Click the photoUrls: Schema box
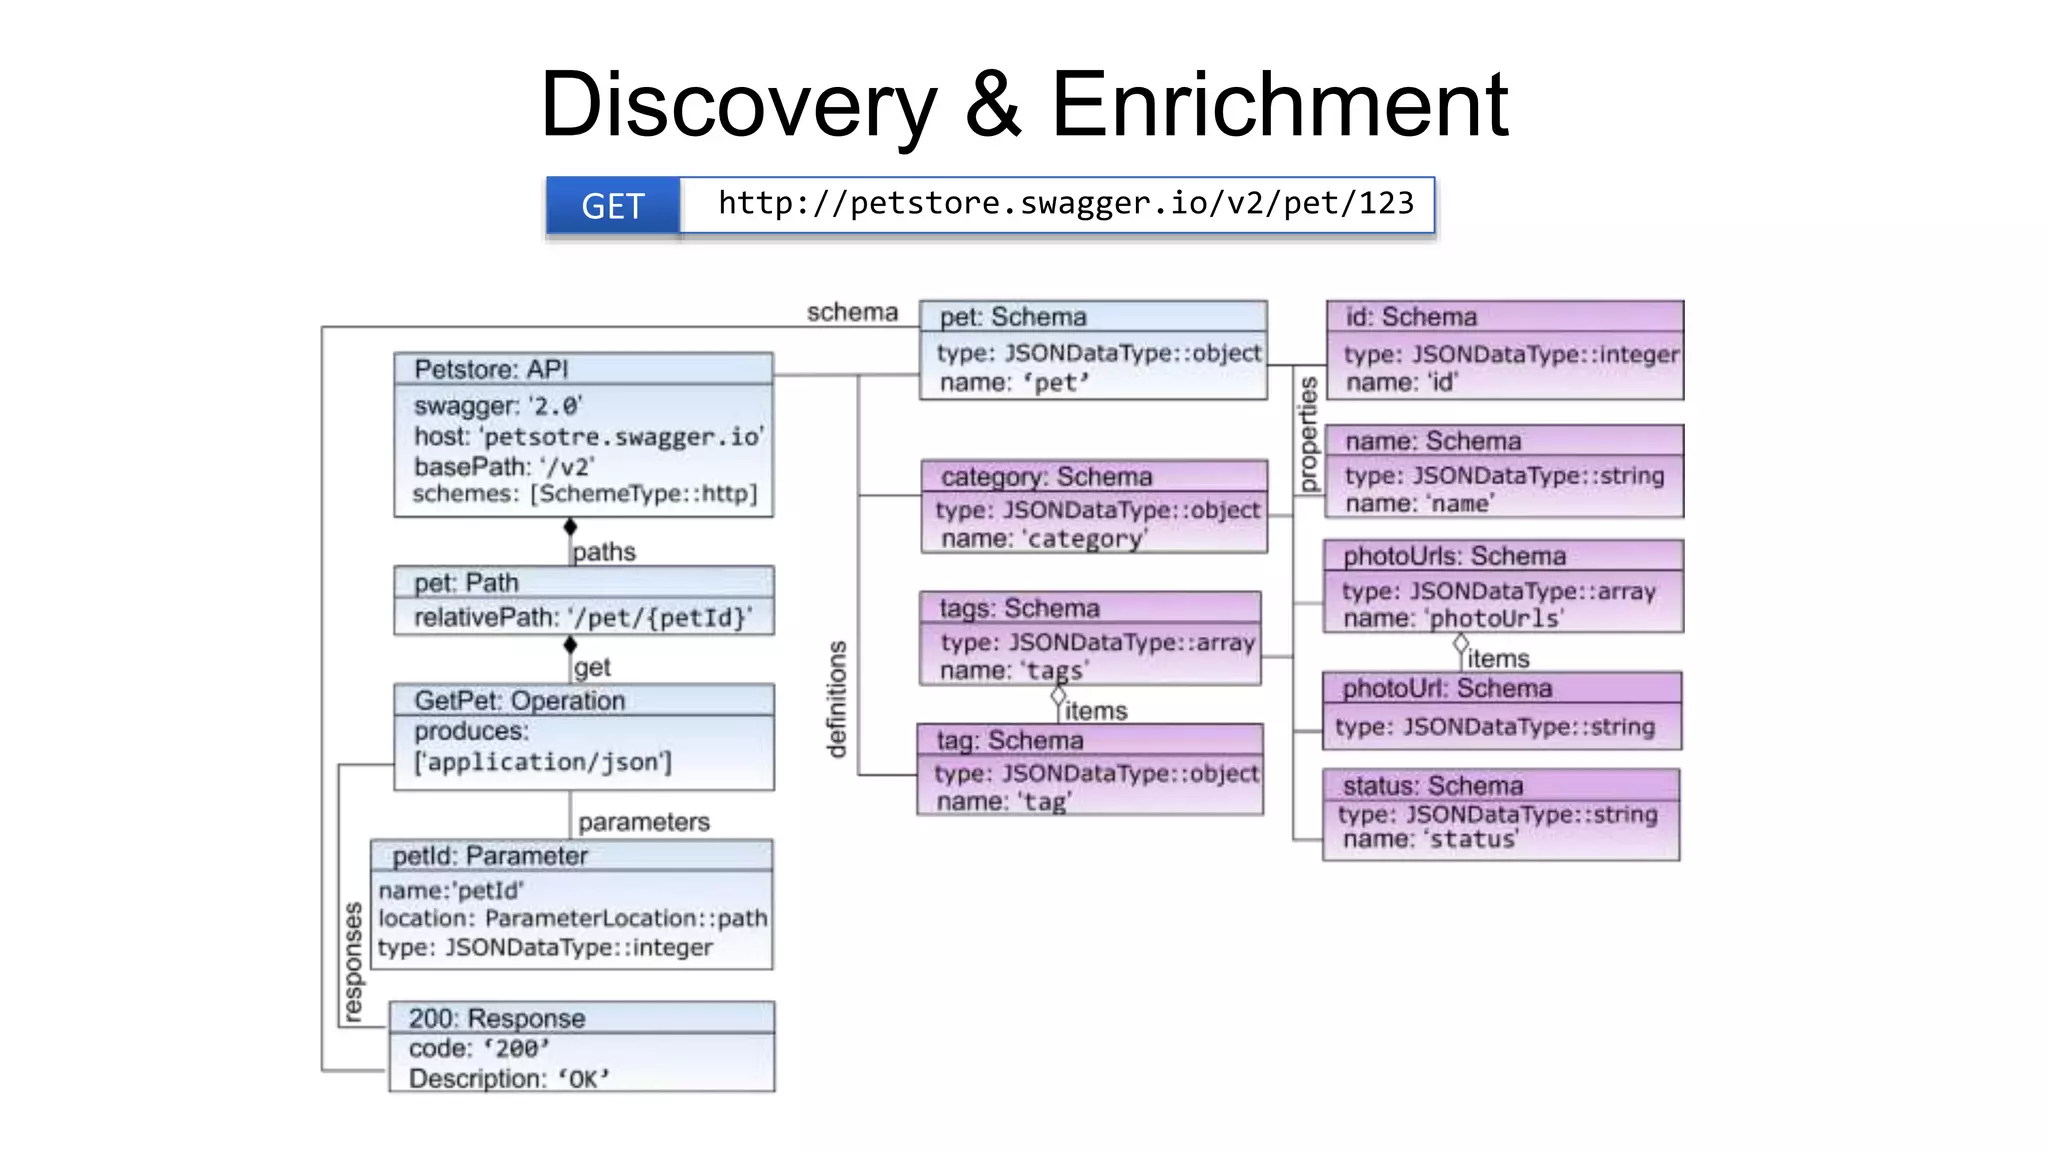The image size is (2048, 1152). pos(1503,586)
